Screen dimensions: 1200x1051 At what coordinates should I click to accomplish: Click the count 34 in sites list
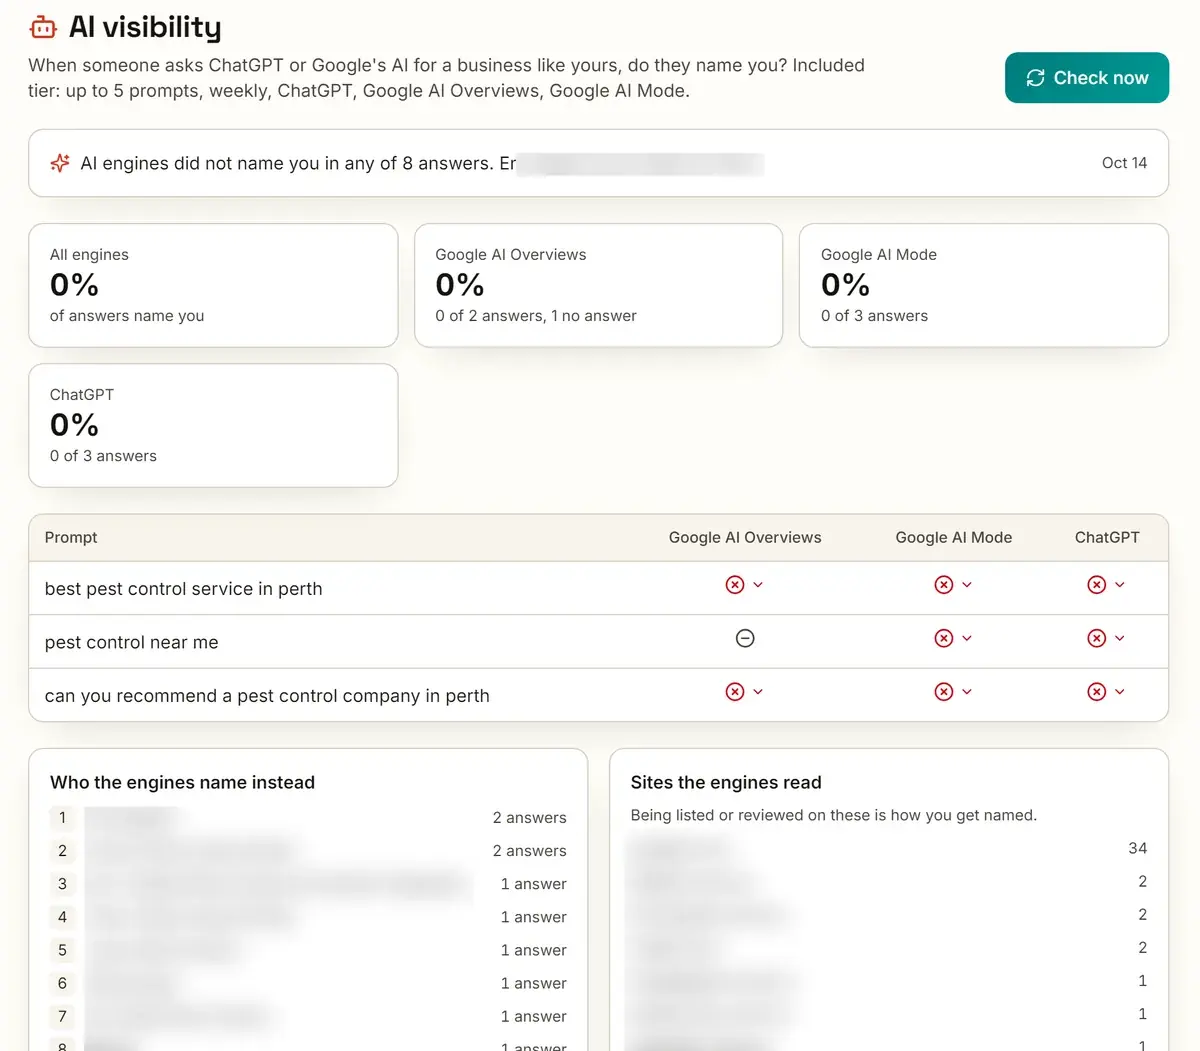[1137, 848]
